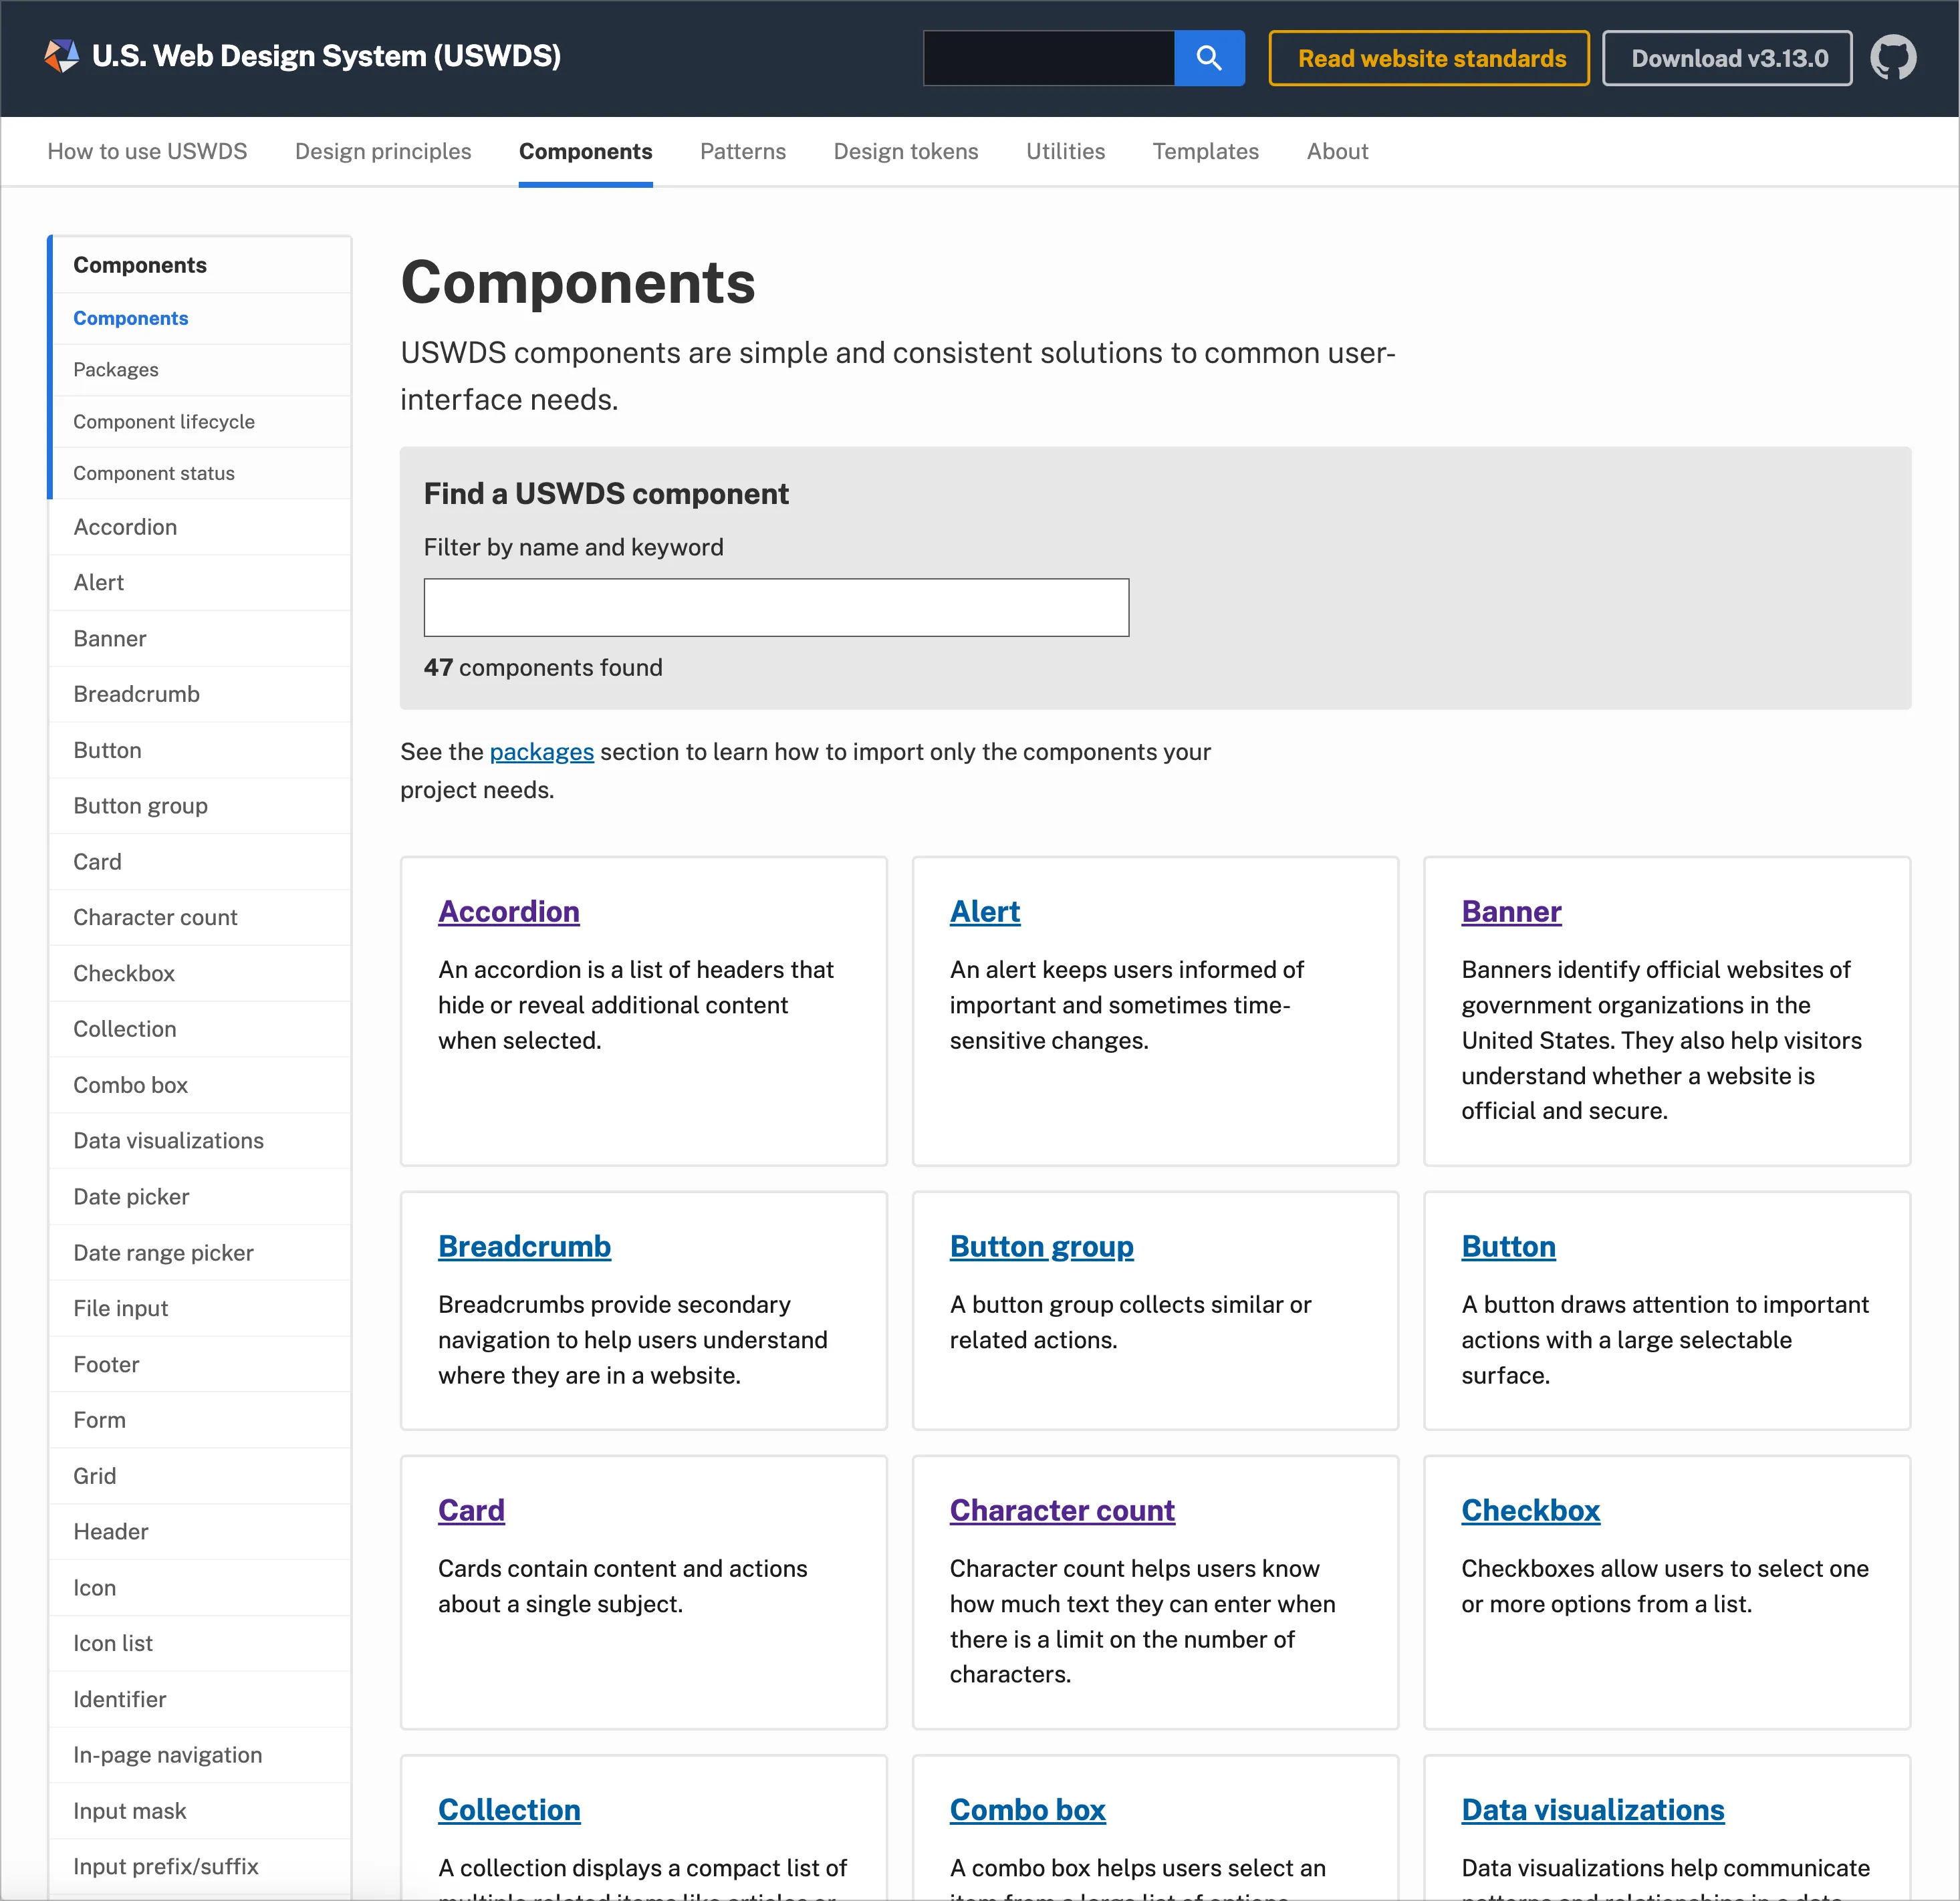Select Collection in the sidebar

click(201, 1029)
